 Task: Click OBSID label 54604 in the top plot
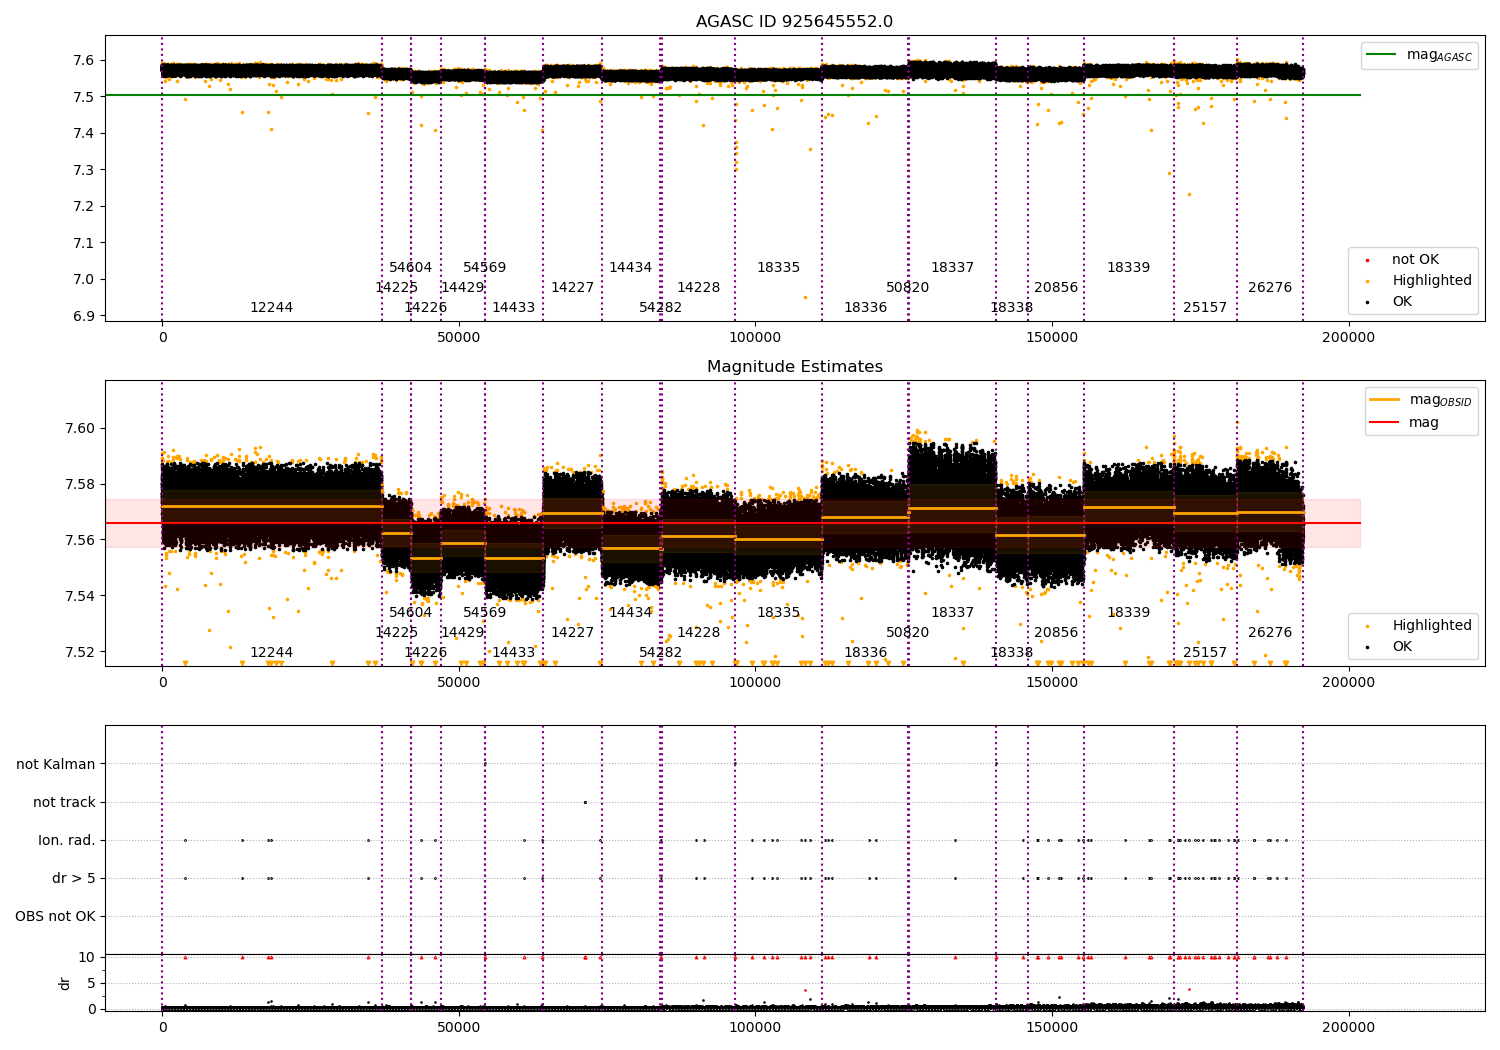coord(410,268)
